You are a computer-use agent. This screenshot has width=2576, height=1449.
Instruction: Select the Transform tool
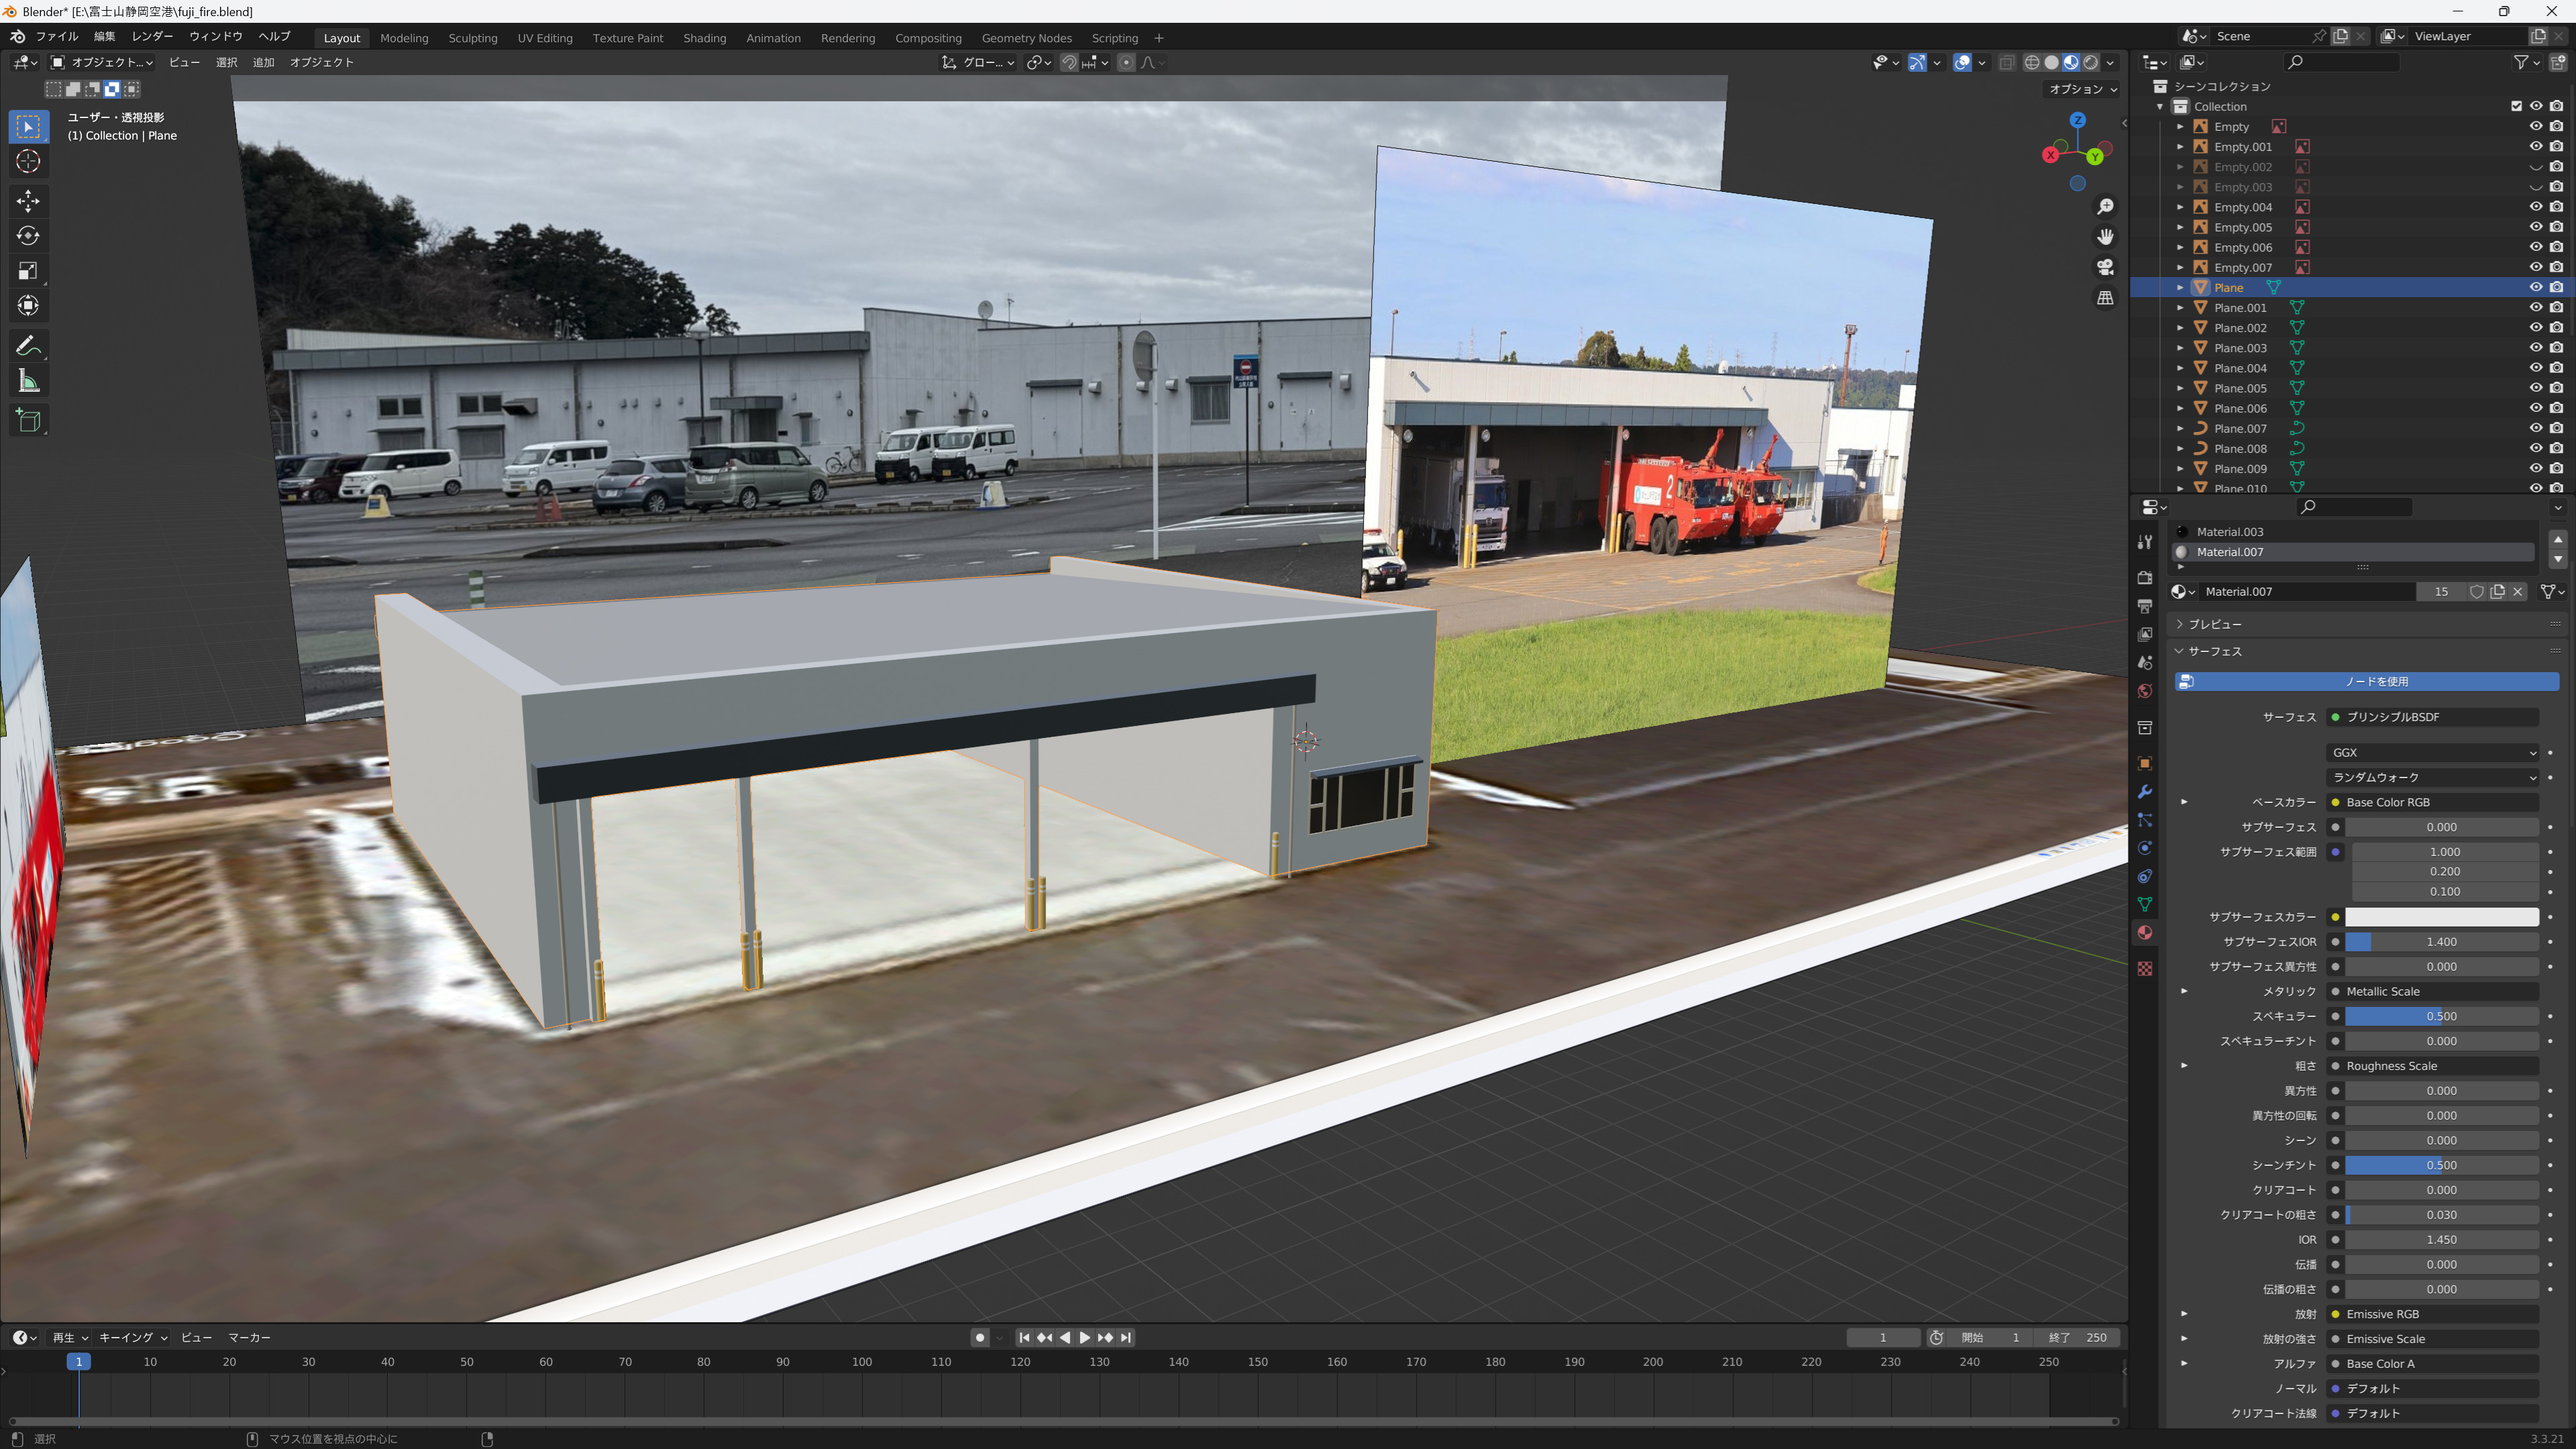[x=28, y=306]
